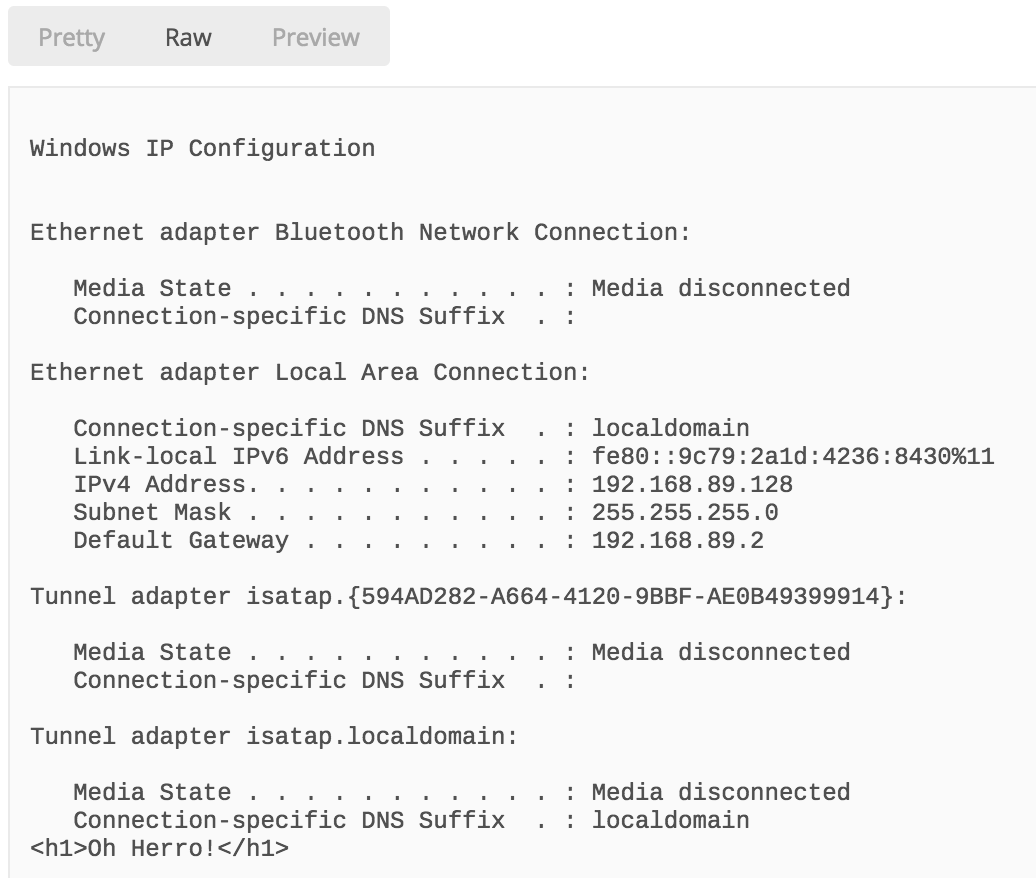Click the Windows IP Configuration heading

pos(203,148)
